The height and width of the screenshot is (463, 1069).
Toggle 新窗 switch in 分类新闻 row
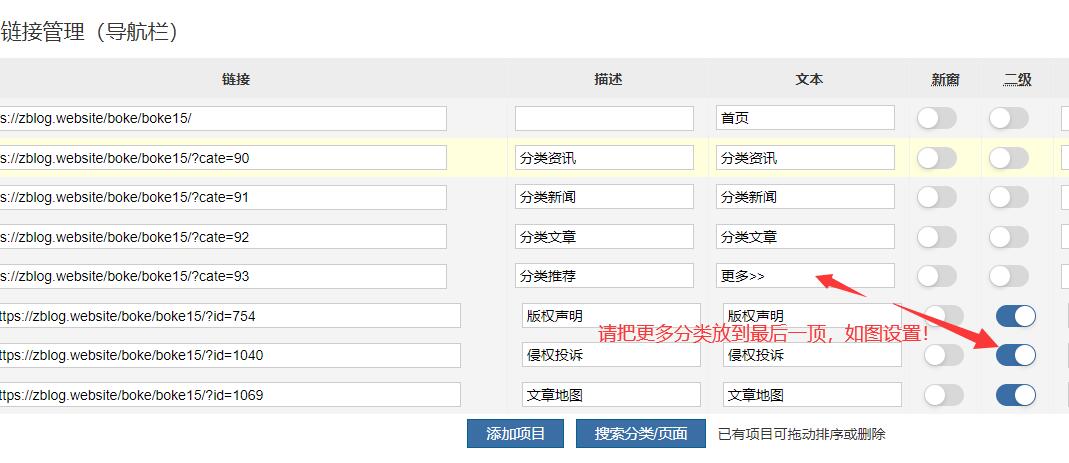[x=937, y=197]
